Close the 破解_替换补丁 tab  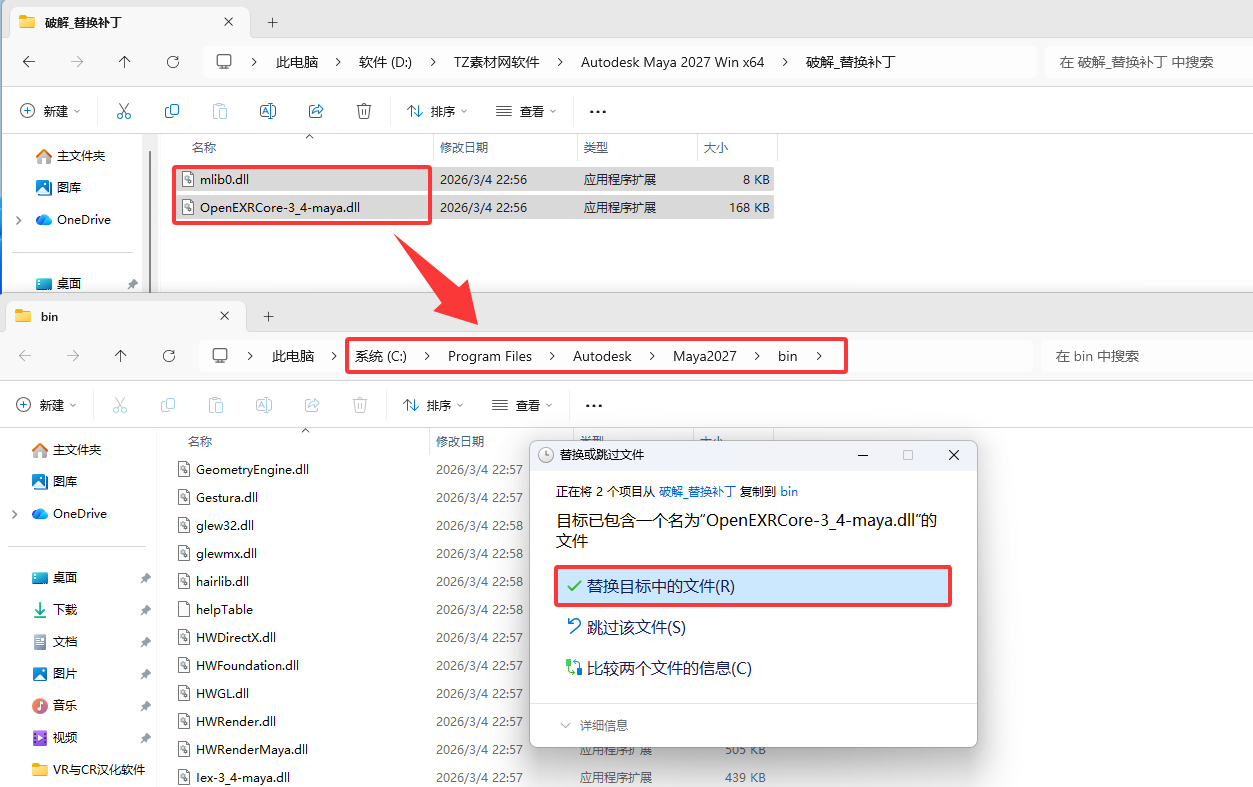[227, 22]
